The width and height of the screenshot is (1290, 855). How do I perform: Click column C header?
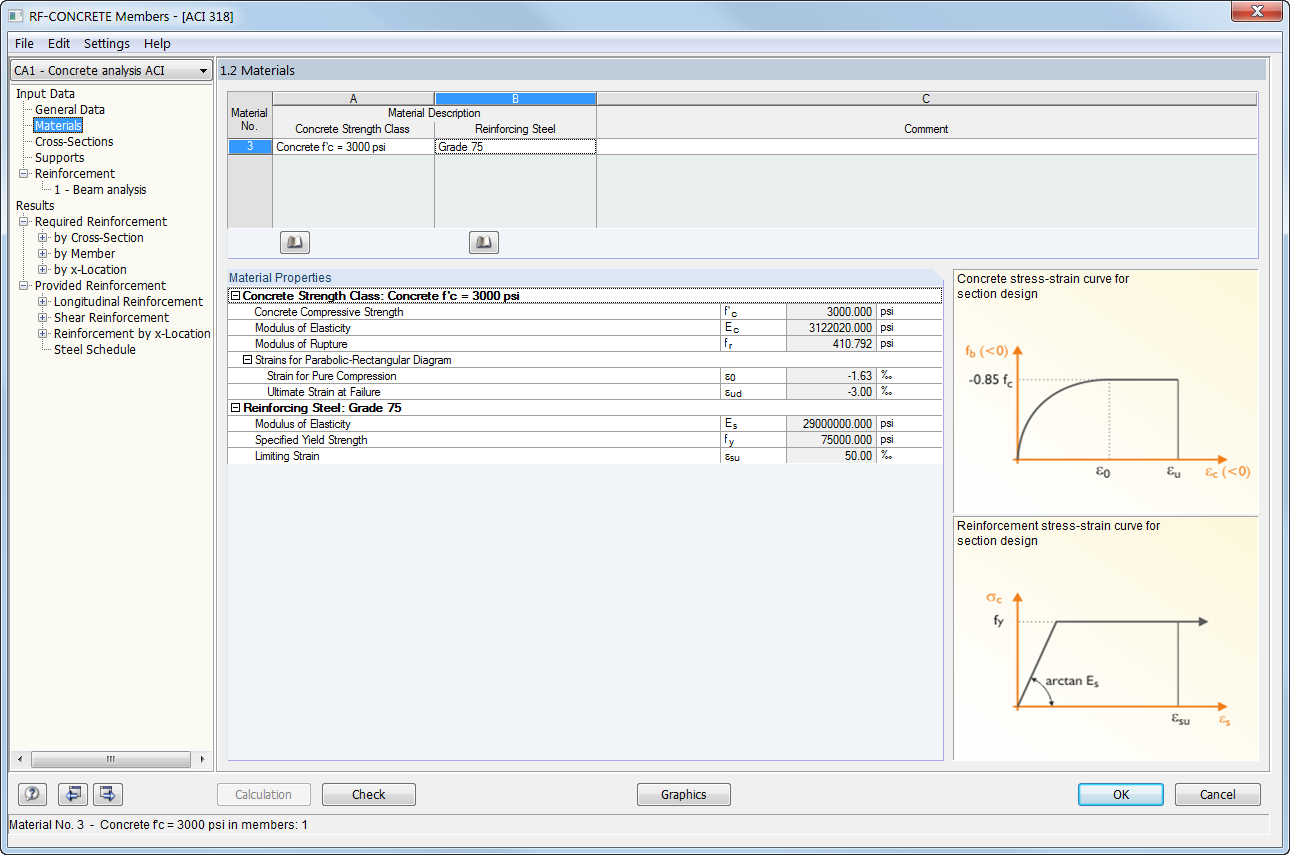pyautogui.click(x=926, y=99)
